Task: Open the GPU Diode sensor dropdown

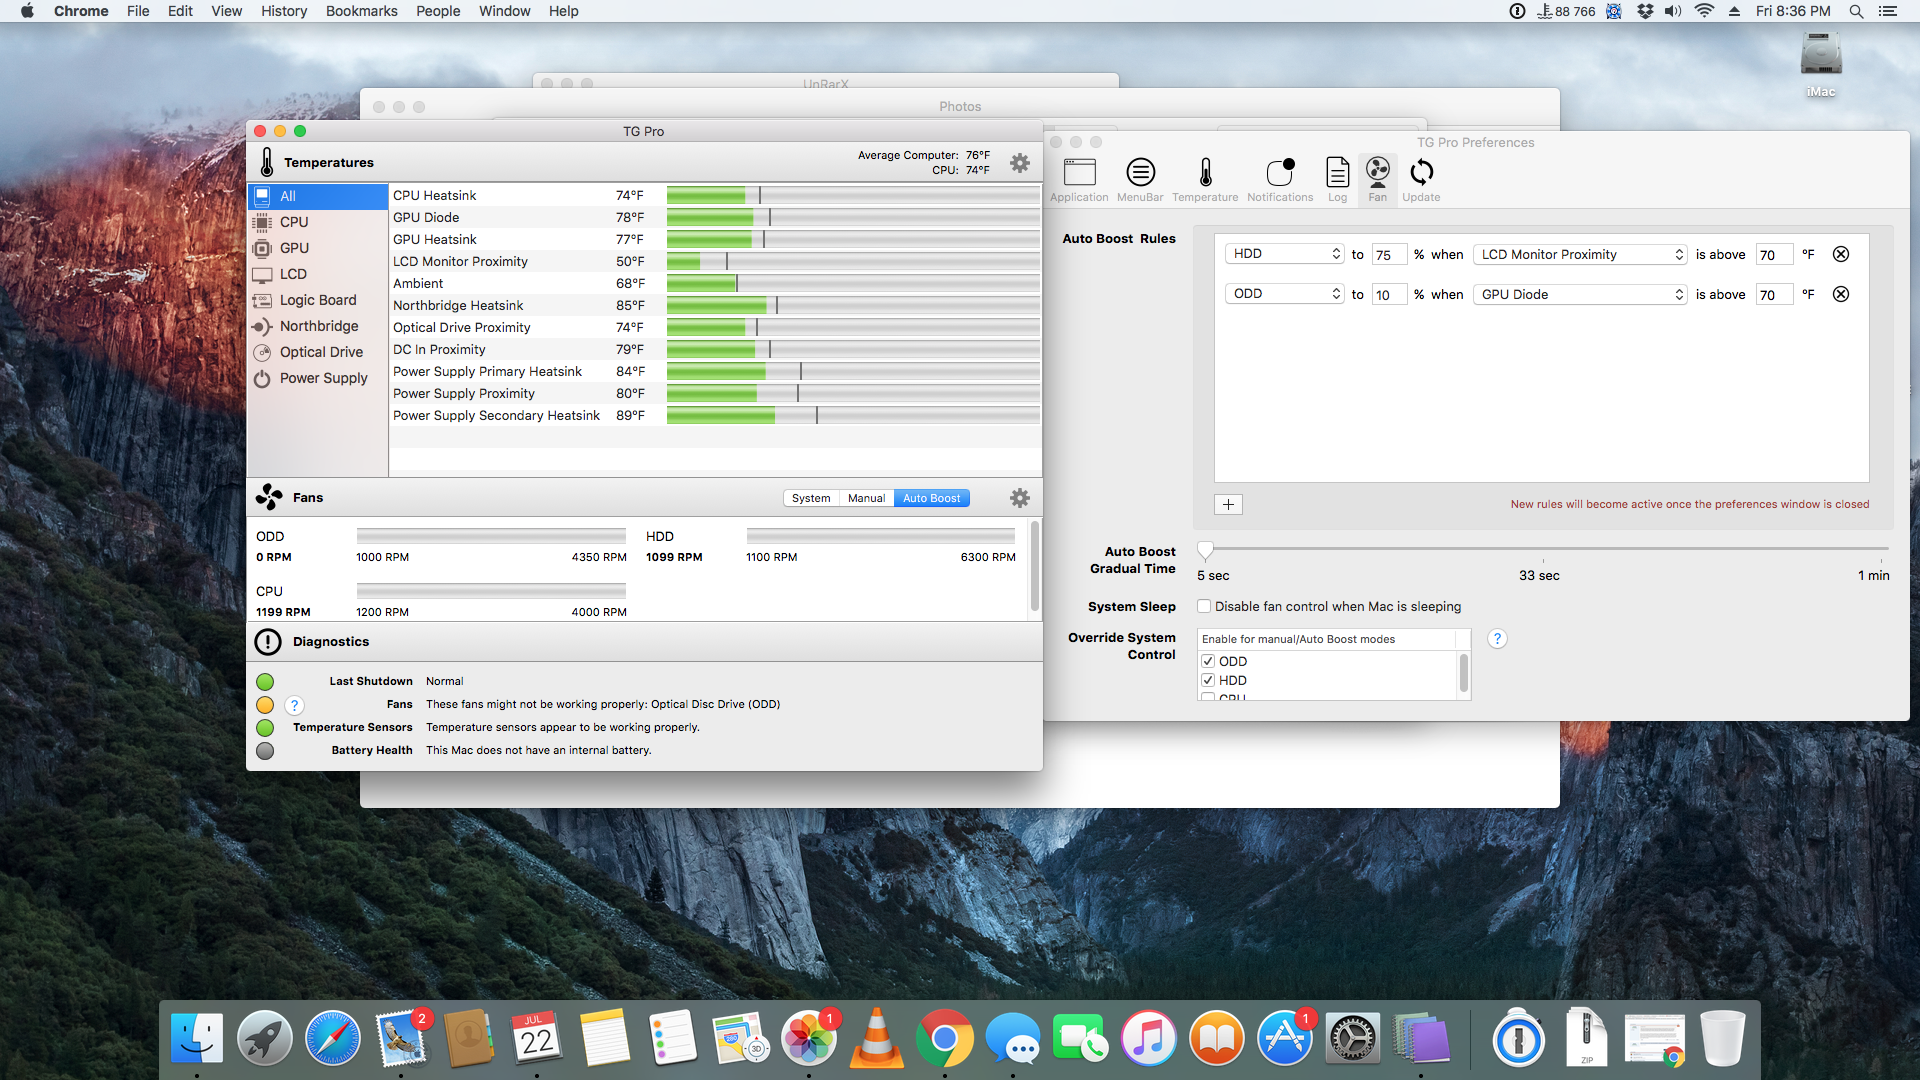Action: pyautogui.click(x=1580, y=294)
